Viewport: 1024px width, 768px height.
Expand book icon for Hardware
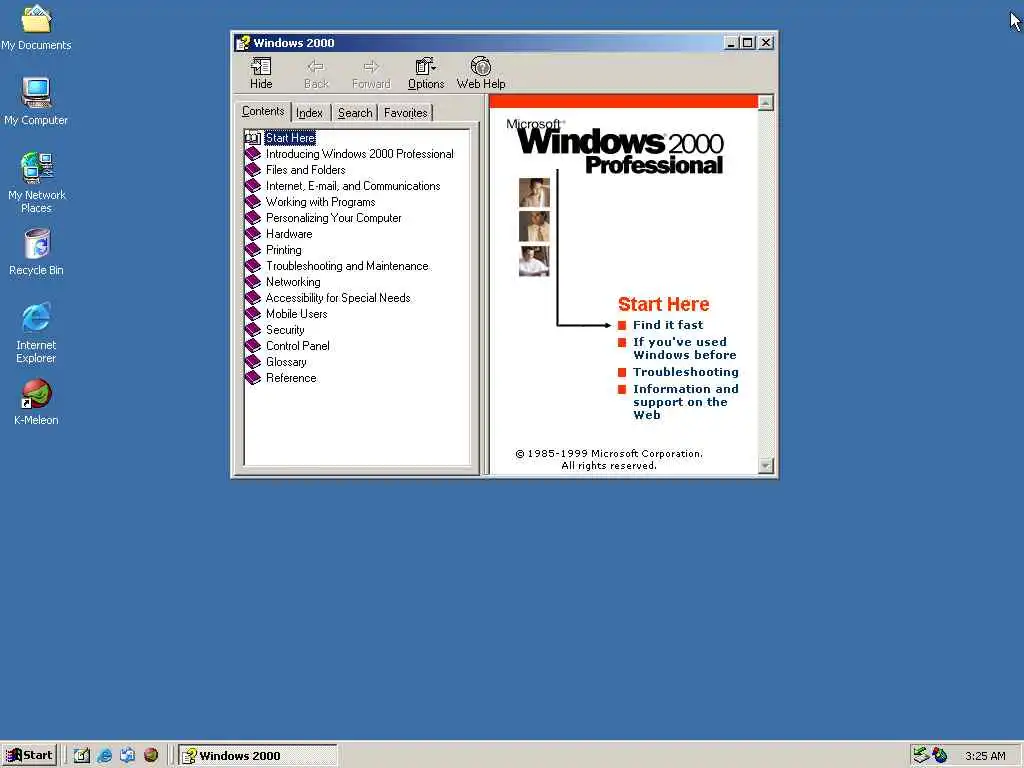[x=253, y=234]
